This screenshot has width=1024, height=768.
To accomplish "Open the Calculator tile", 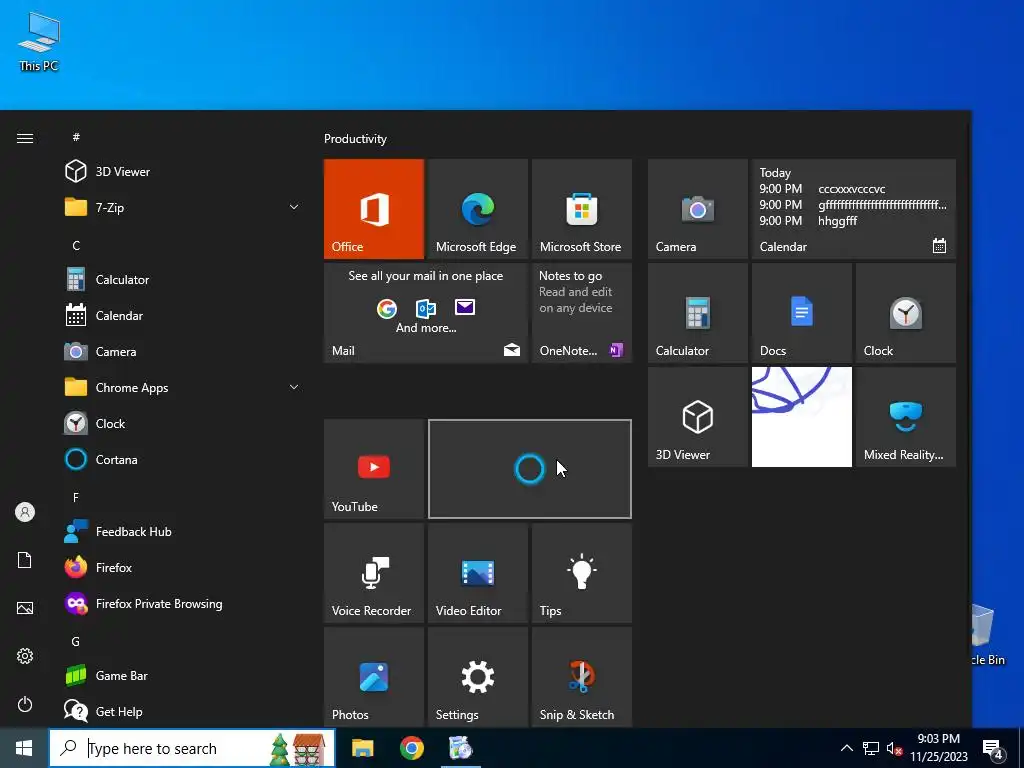I will pyautogui.click(x=697, y=313).
